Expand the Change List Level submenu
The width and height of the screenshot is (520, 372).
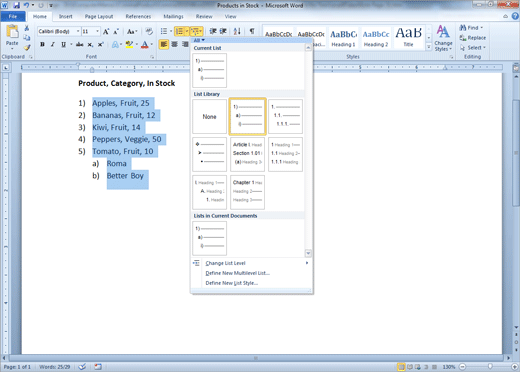tap(251, 263)
